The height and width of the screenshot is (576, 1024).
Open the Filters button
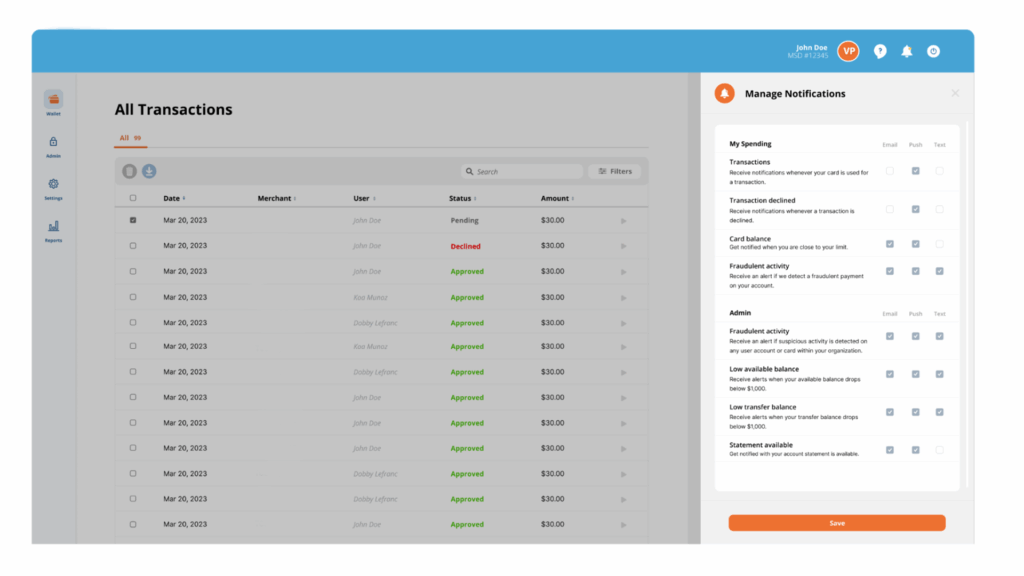click(615, 171)
